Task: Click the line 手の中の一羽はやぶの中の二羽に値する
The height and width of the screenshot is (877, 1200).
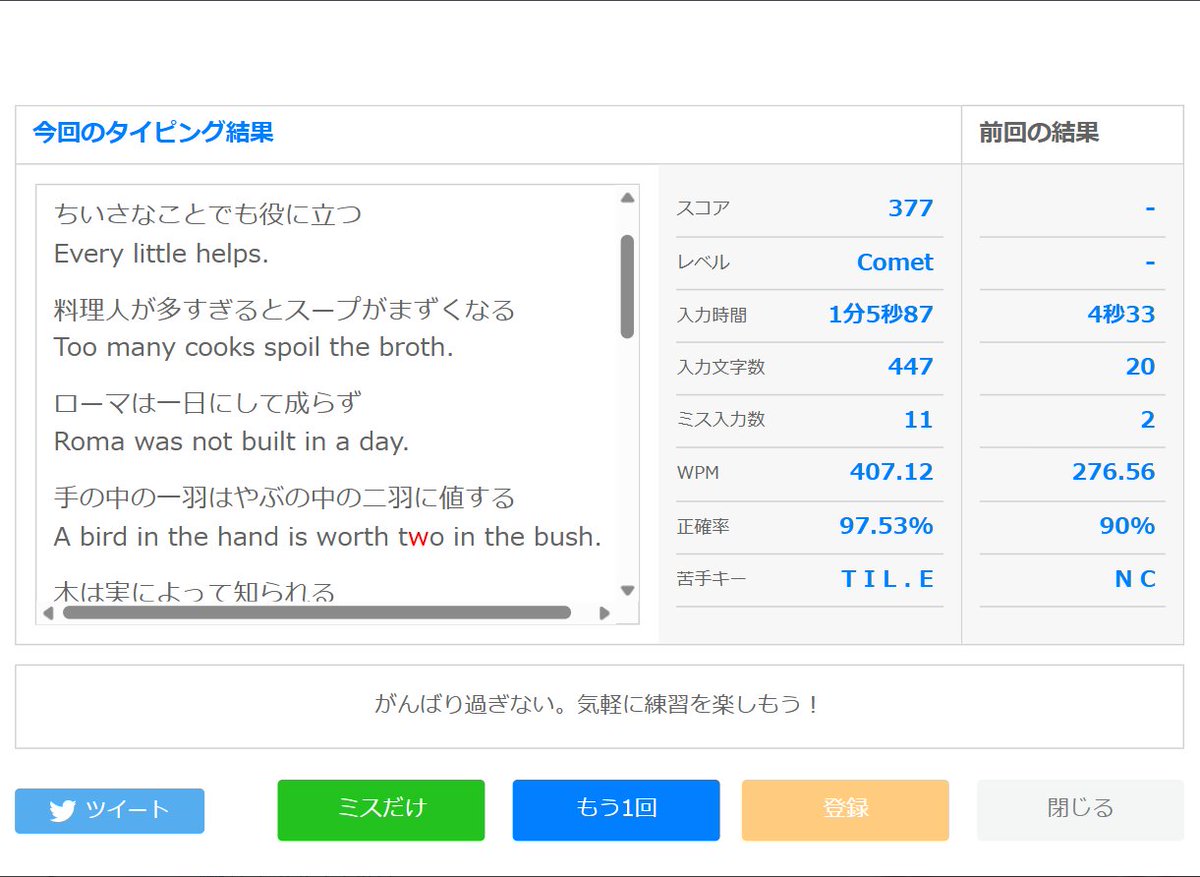Action: (284, 497)
